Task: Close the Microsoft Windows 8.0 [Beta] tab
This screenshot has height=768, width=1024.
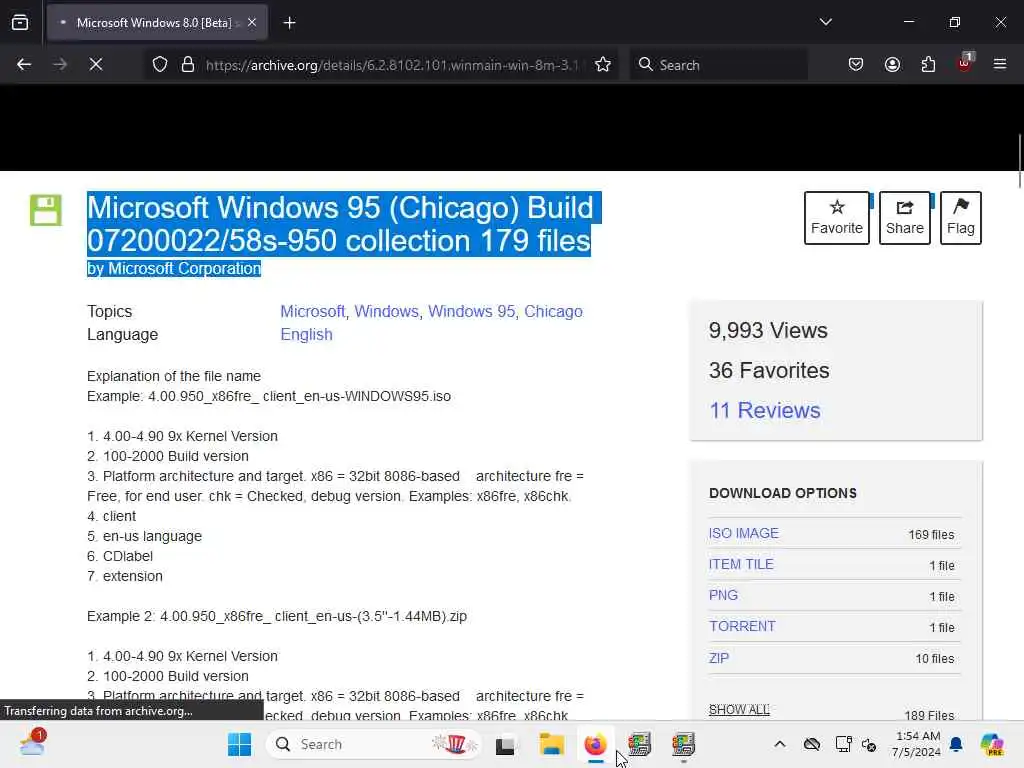Action: coord(252,23)
